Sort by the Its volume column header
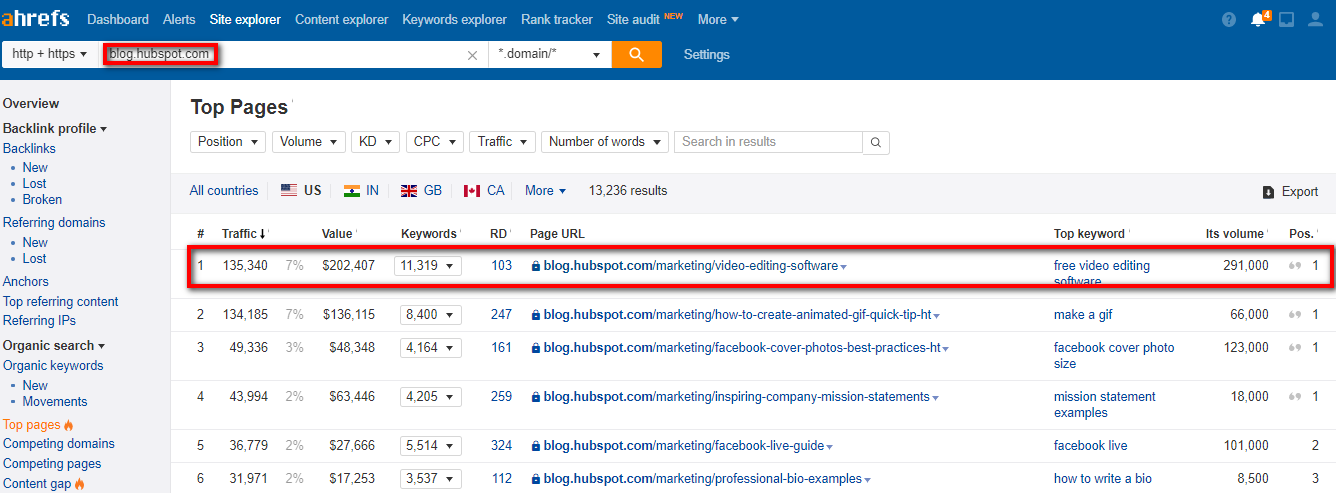Image resolution: width=1336 pixels, height=493 pixels. coord(1235,233)
